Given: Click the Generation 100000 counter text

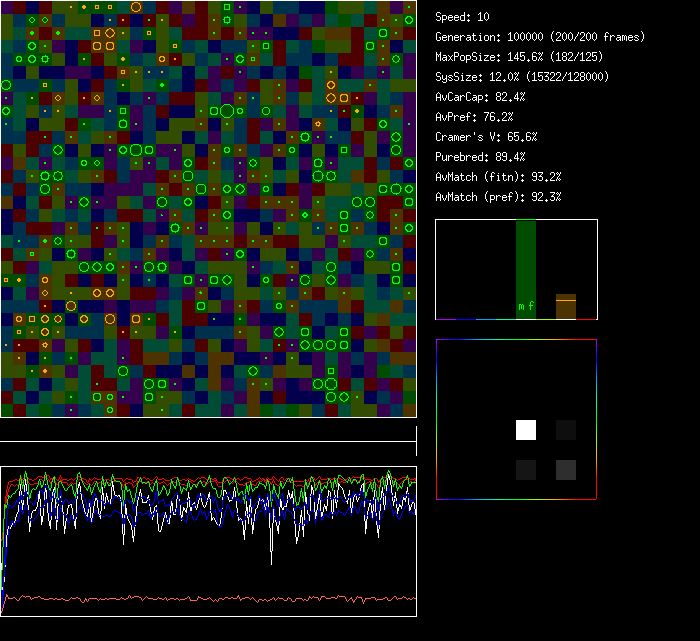Looking at the screenshot, I should click(x=540, y=37).
